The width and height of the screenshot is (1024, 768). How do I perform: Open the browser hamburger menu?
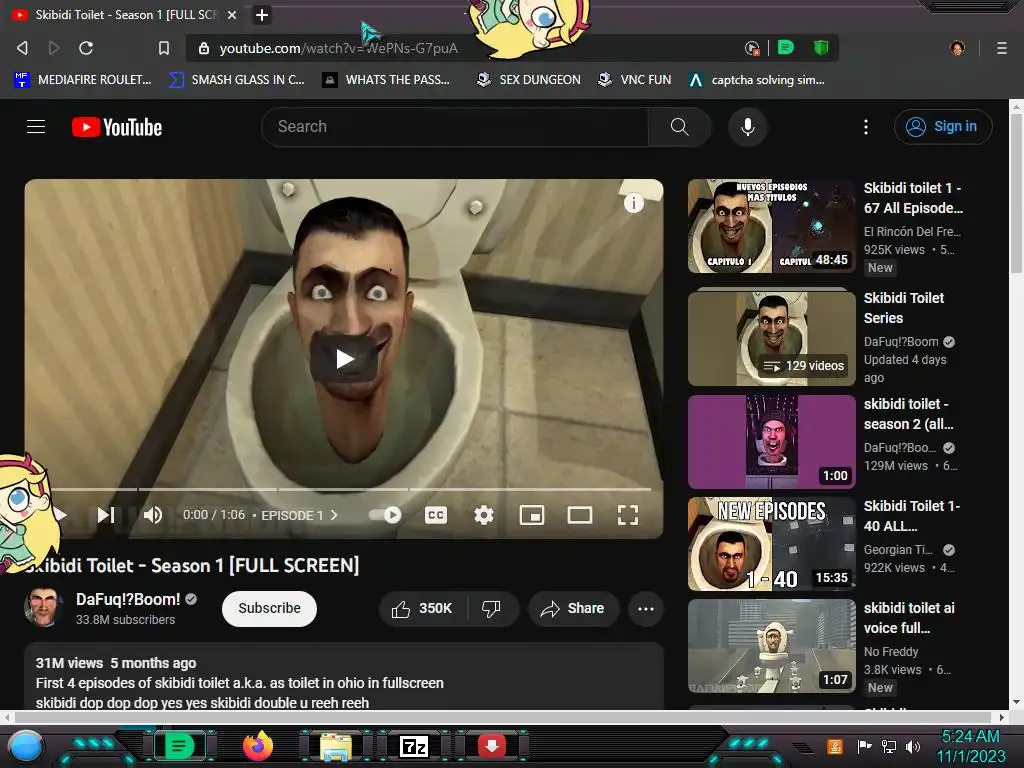[1002, 48]
